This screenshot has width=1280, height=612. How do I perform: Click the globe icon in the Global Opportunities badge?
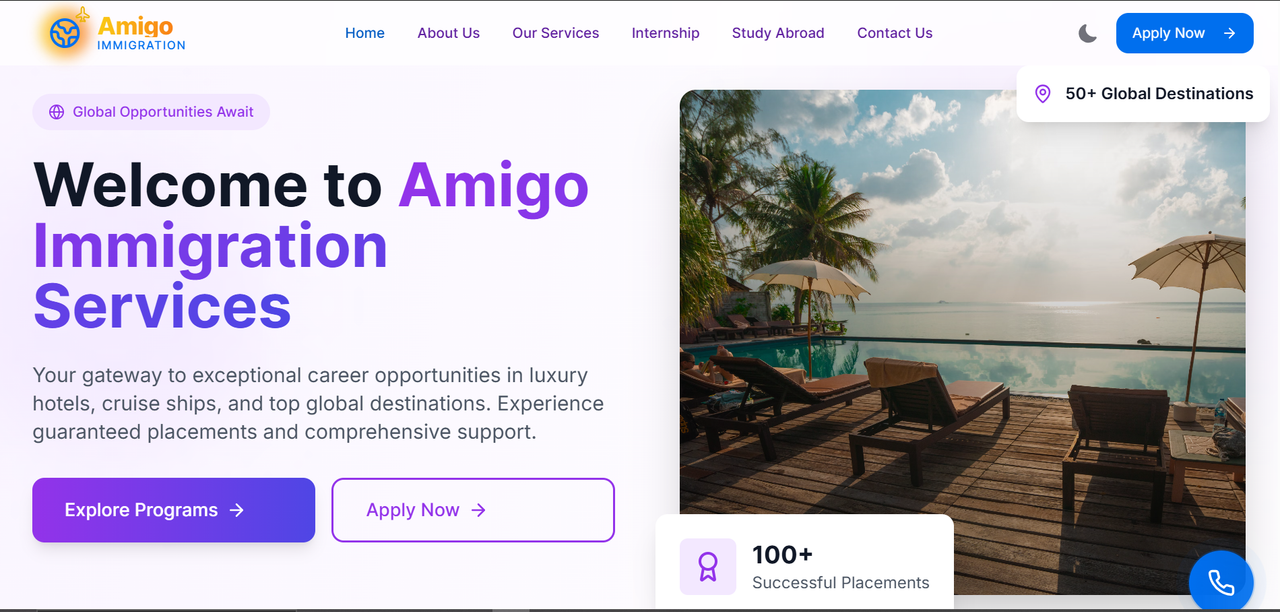[57, 112]
